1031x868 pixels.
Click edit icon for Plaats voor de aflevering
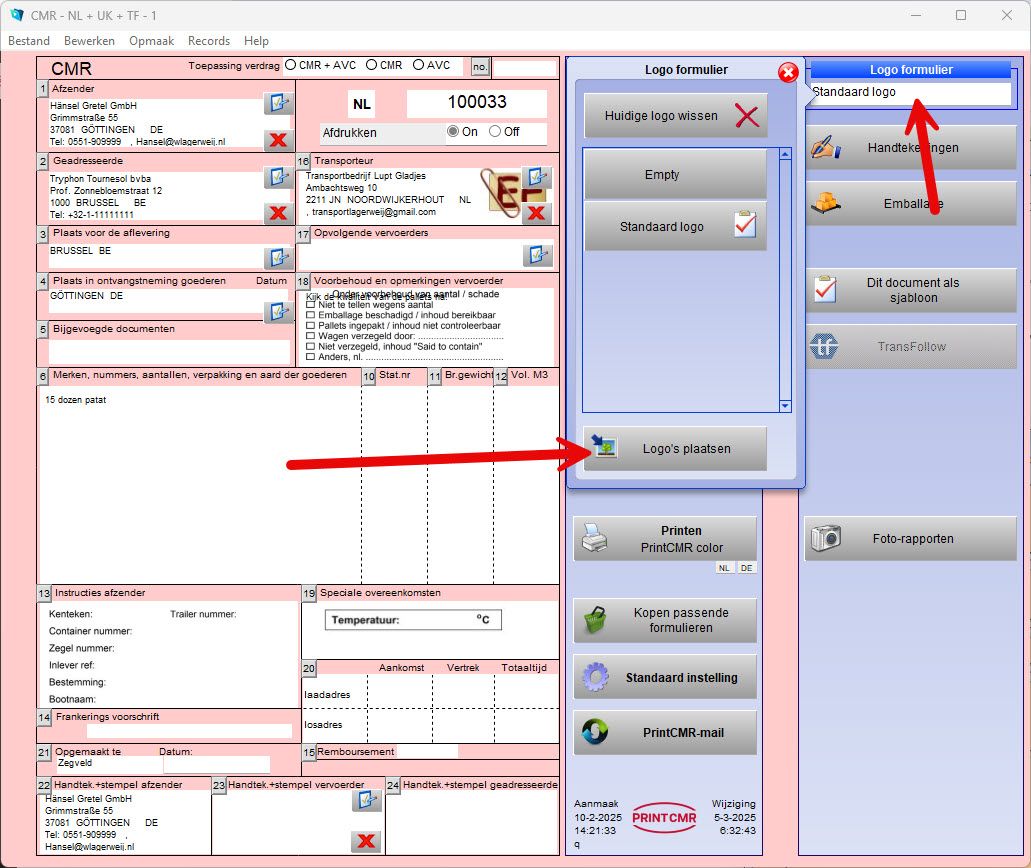[277, 257]
